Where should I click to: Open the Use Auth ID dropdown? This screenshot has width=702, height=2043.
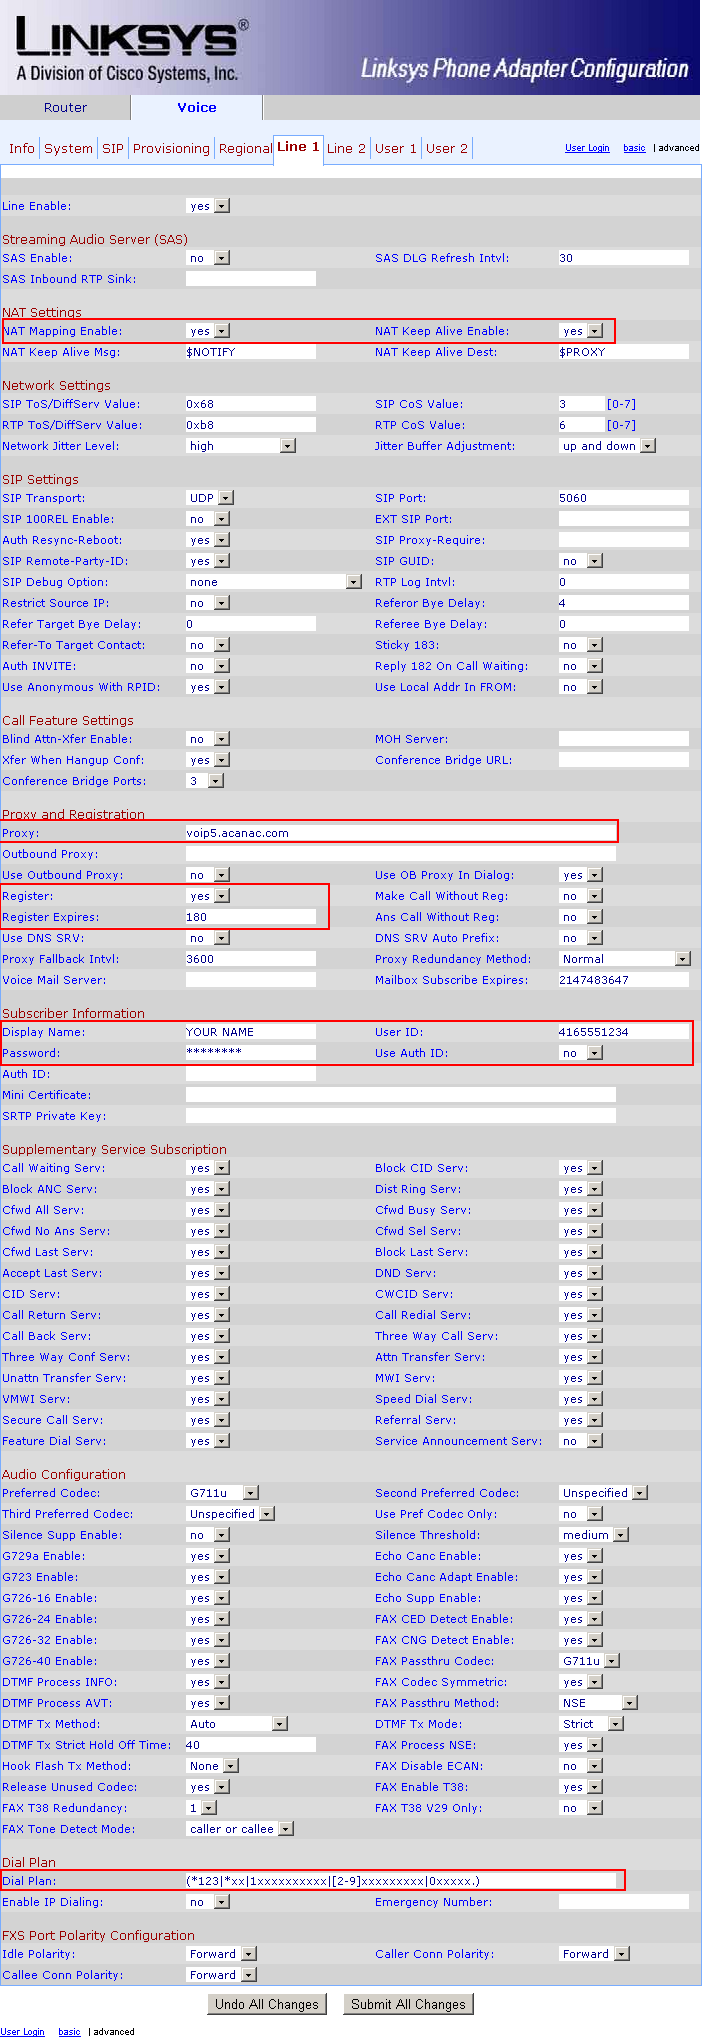581,1053
